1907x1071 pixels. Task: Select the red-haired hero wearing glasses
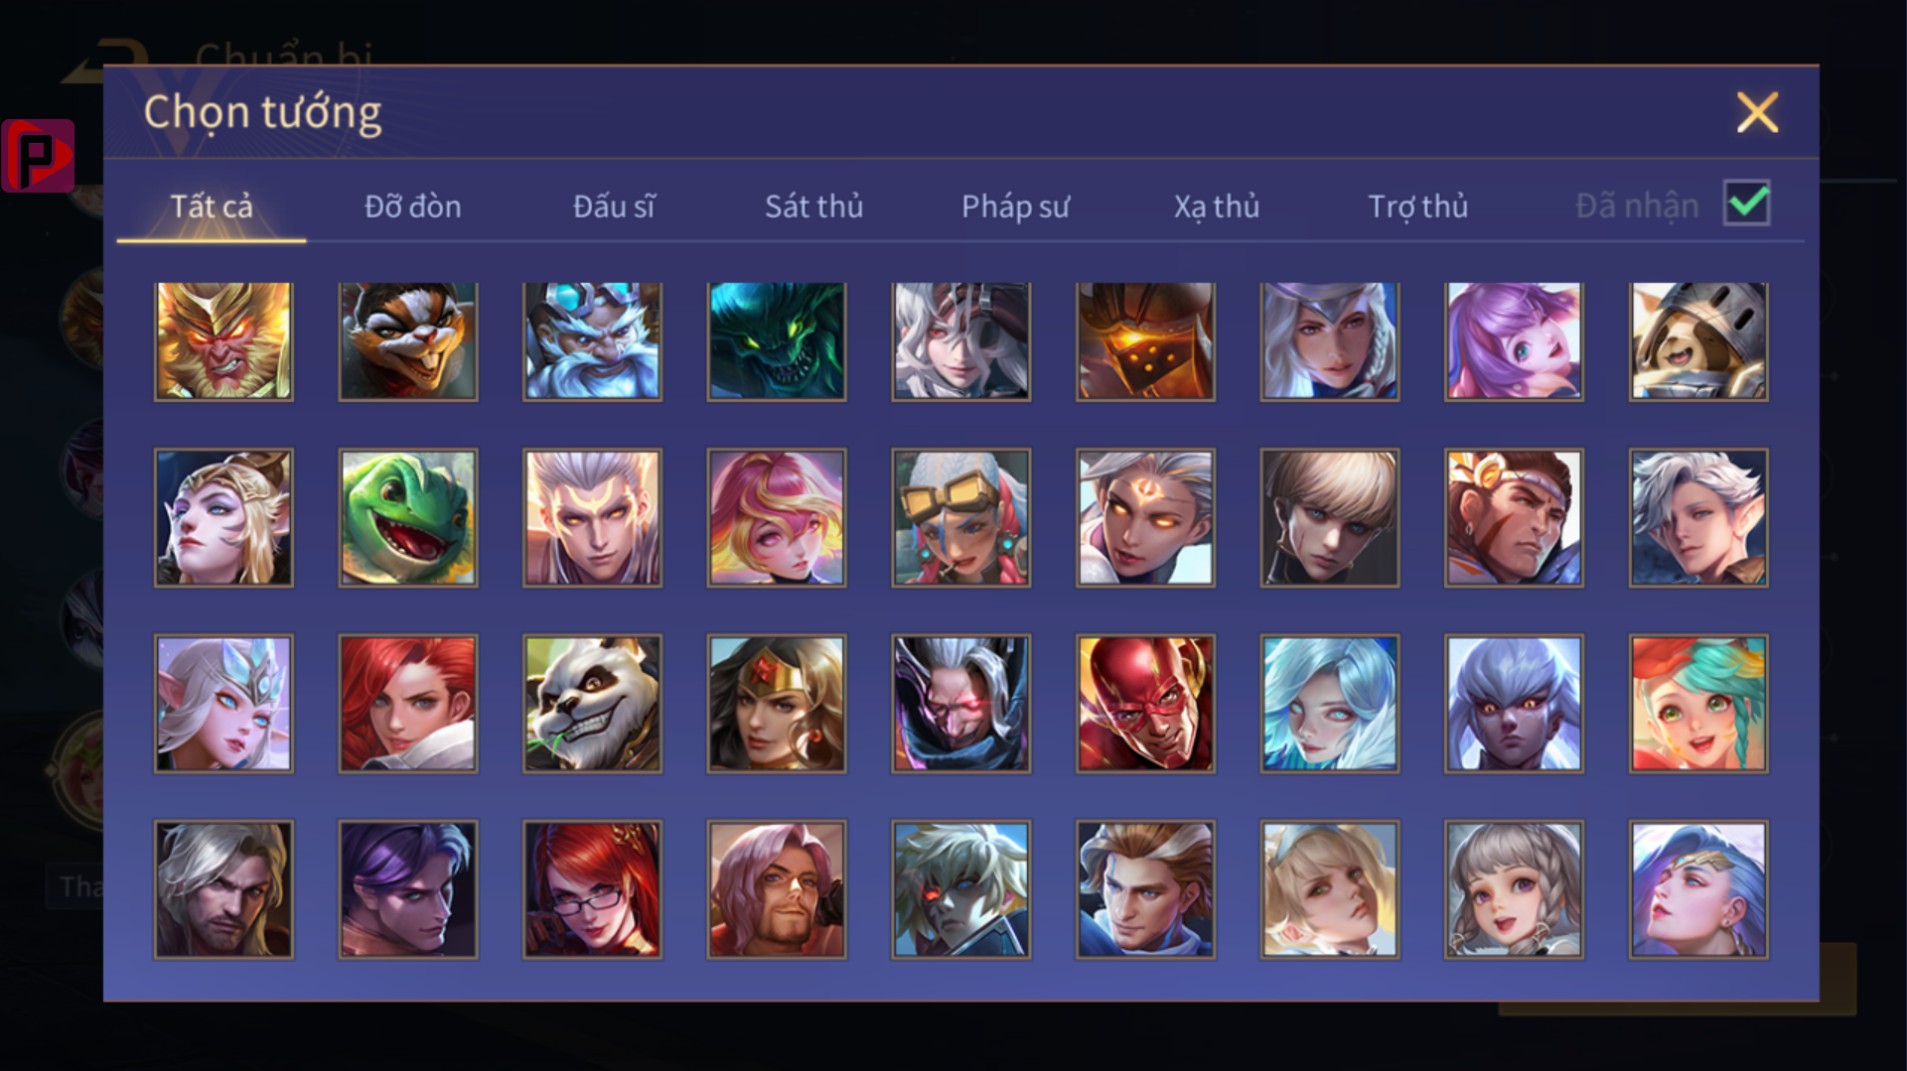[x=592, y=889]
